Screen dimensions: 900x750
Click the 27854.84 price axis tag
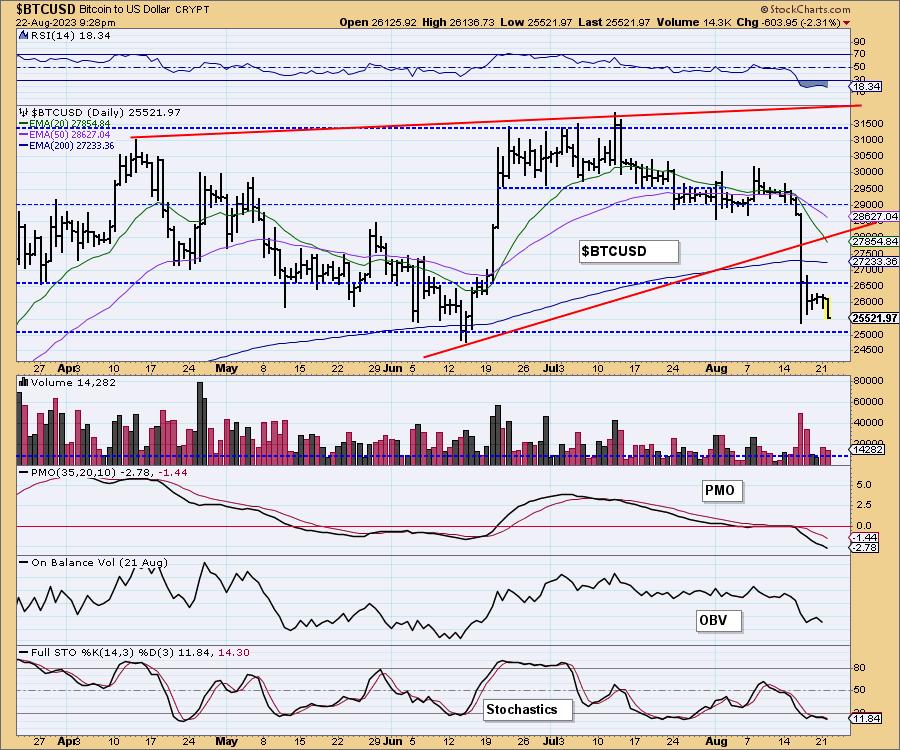[874, 242]
